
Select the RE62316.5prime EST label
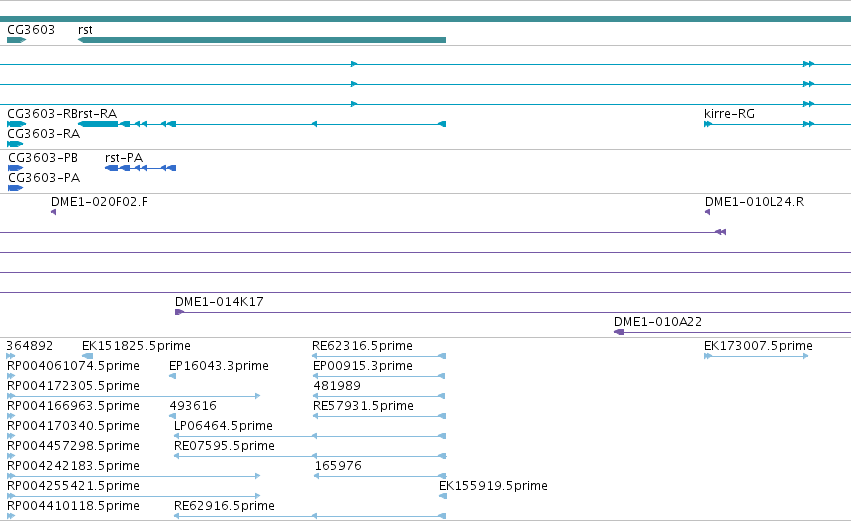click(363, 346)
